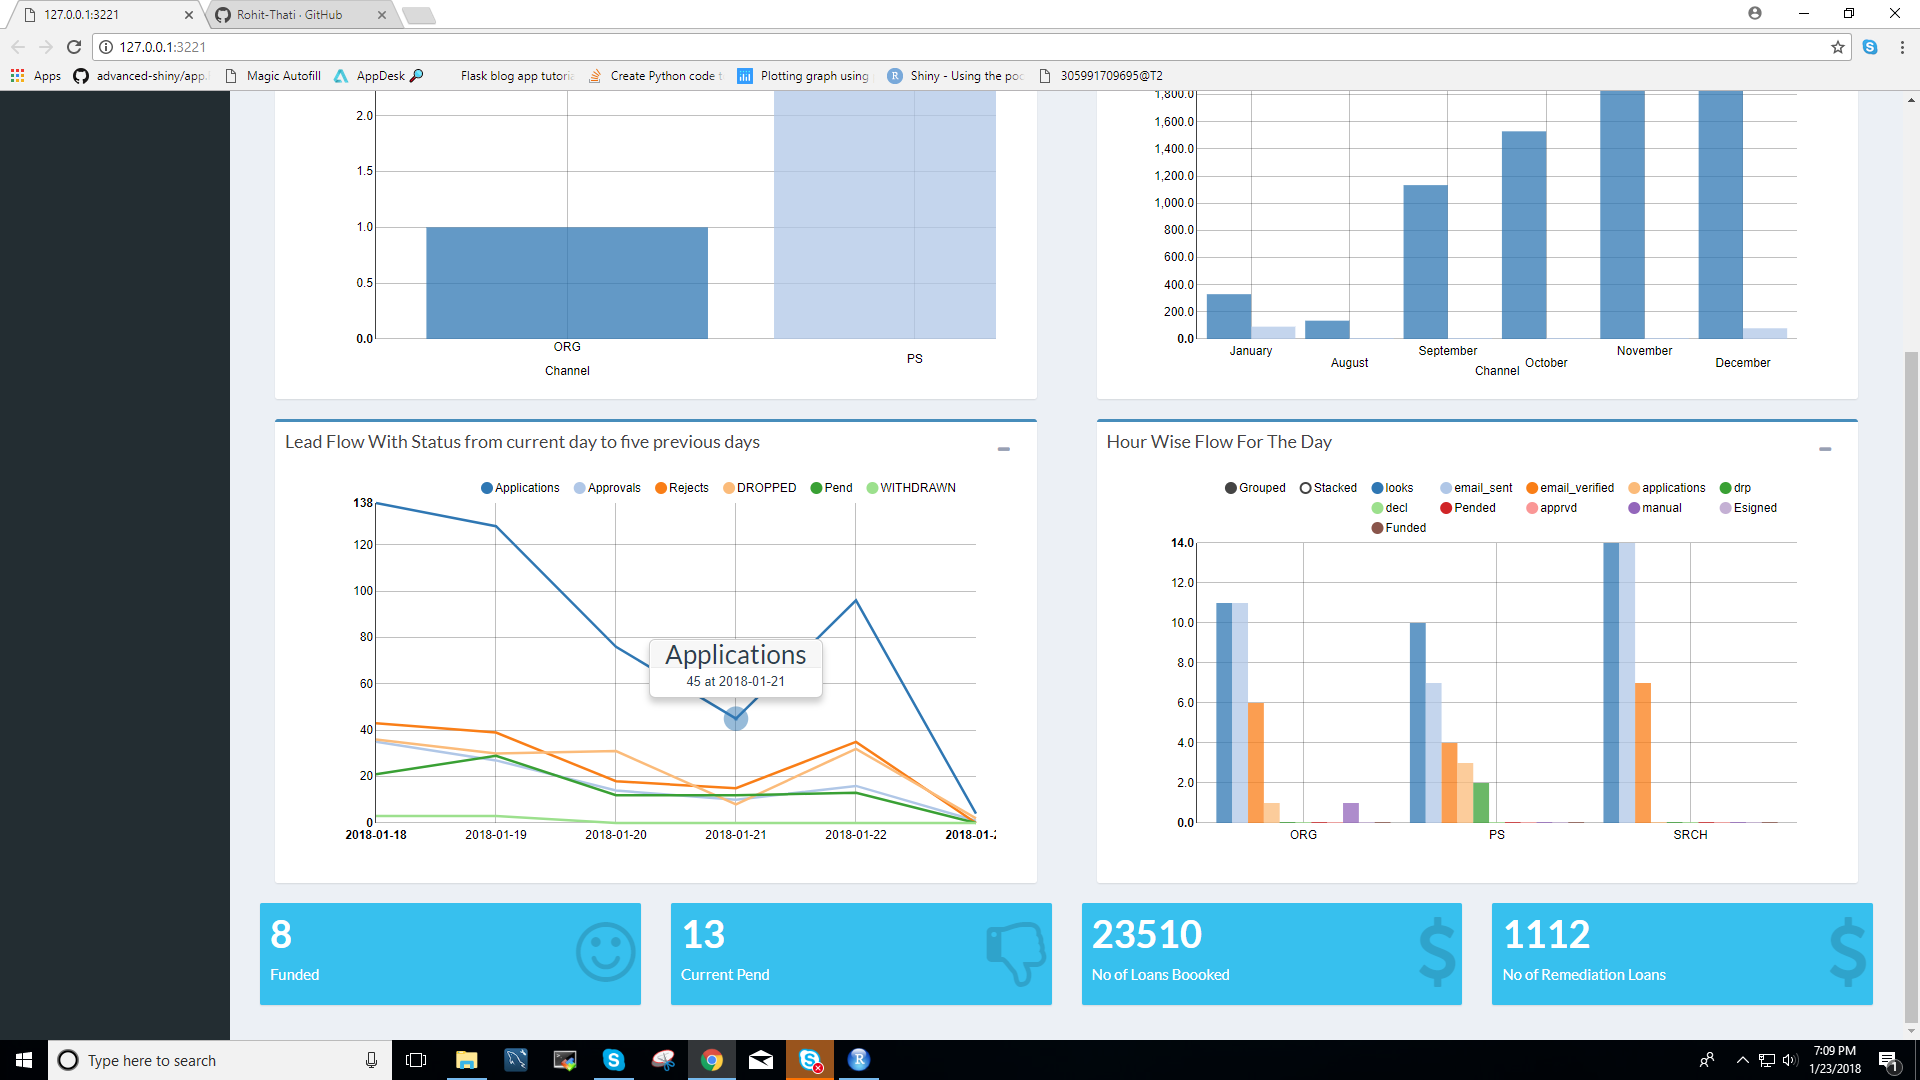Screen dimensions: 1920x1080
Task: Click the smiley icon on the Funded tile
Action: (x=605, y=952)
